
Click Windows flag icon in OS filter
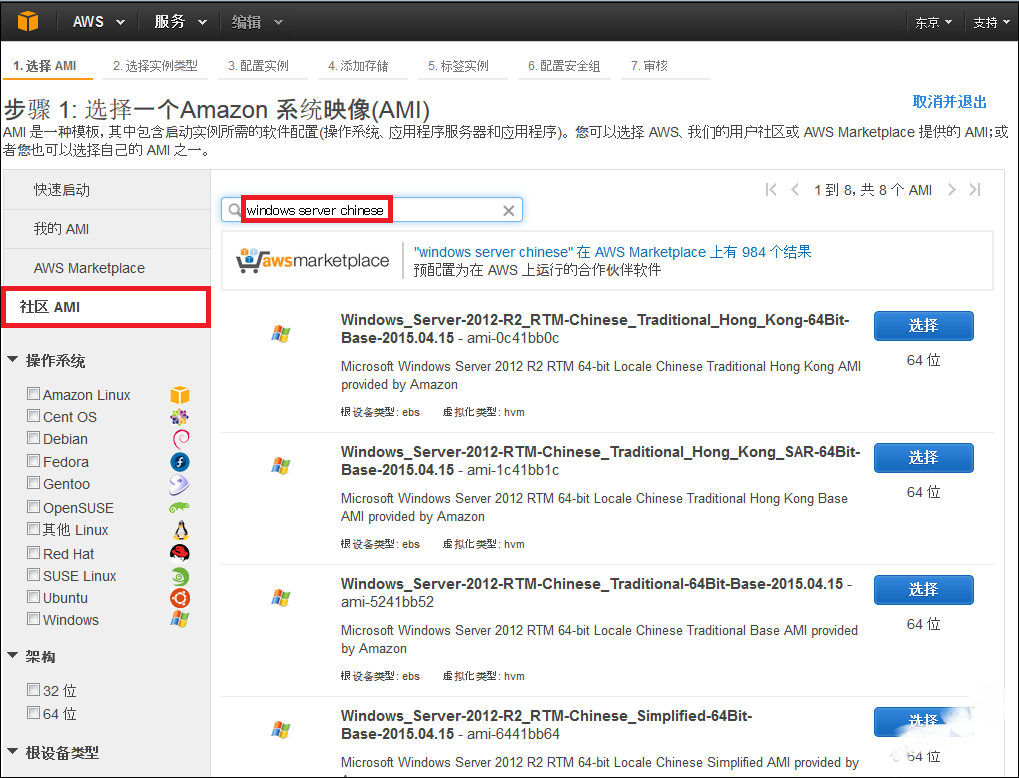coord(180,620)
